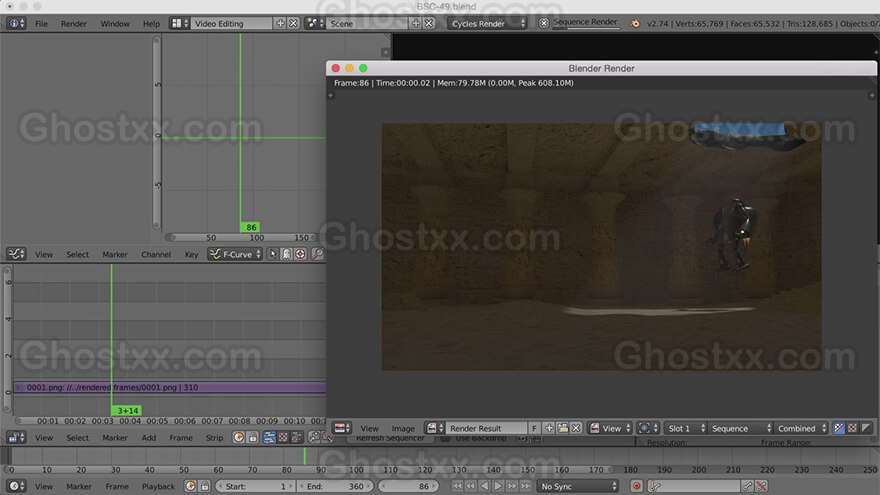The height and width of the screenshot is (495, 880).
Task: Open the Combined pass dropdown
Action: tap(801, 428)
